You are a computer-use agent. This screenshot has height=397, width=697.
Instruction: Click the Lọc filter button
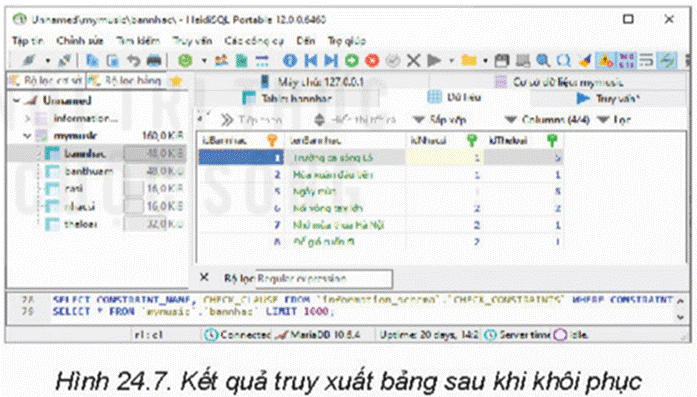pyautogui.click(x=614, y=120)
